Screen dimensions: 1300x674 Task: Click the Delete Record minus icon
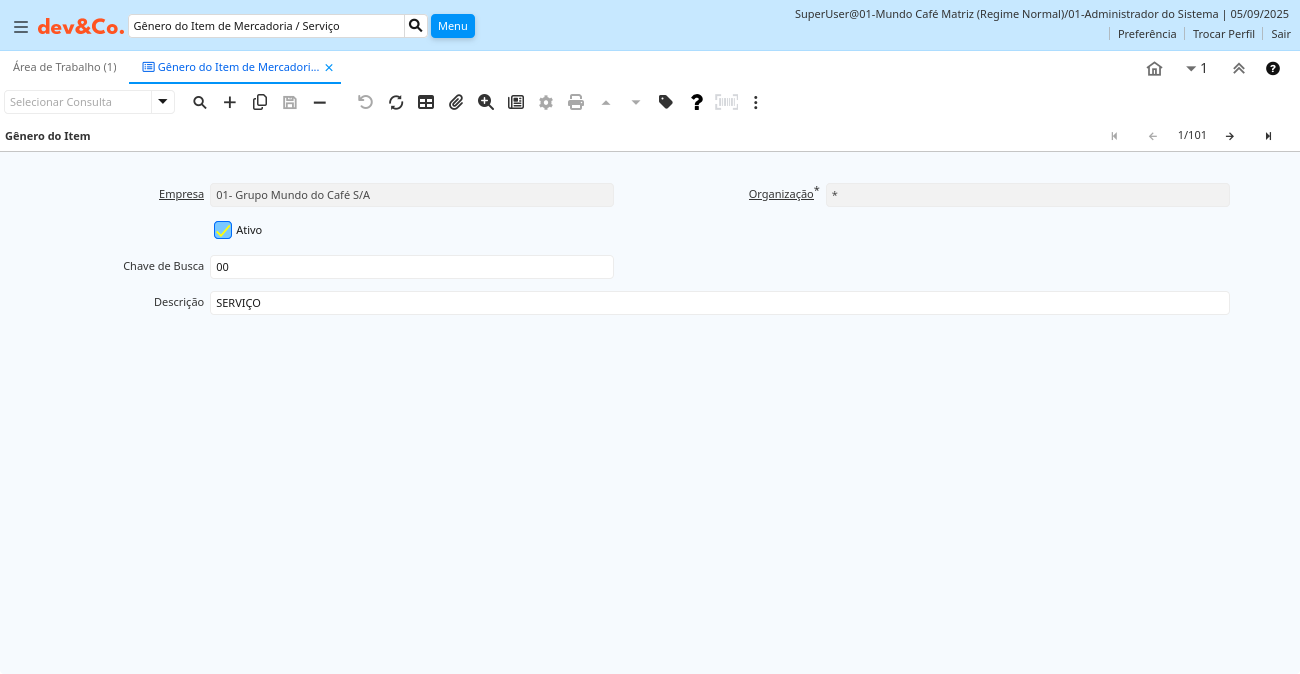pyautogui.click(x=320, y=102)
